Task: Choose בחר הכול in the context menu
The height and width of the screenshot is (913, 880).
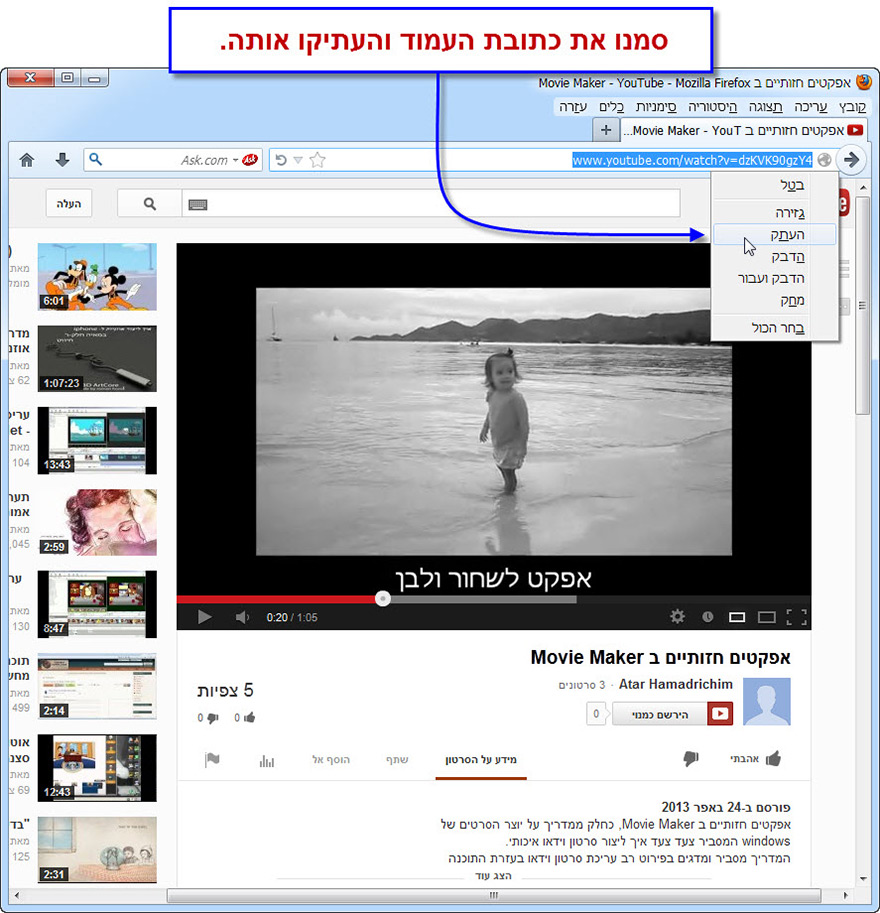Action: coord(775,328)
